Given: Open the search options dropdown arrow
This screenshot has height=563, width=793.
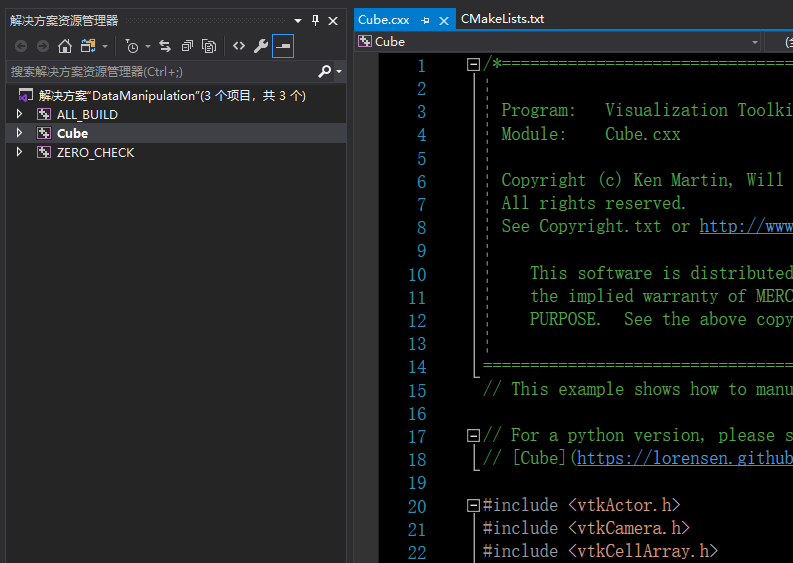Looking at the screenshot, I should [x=339, y=72].
